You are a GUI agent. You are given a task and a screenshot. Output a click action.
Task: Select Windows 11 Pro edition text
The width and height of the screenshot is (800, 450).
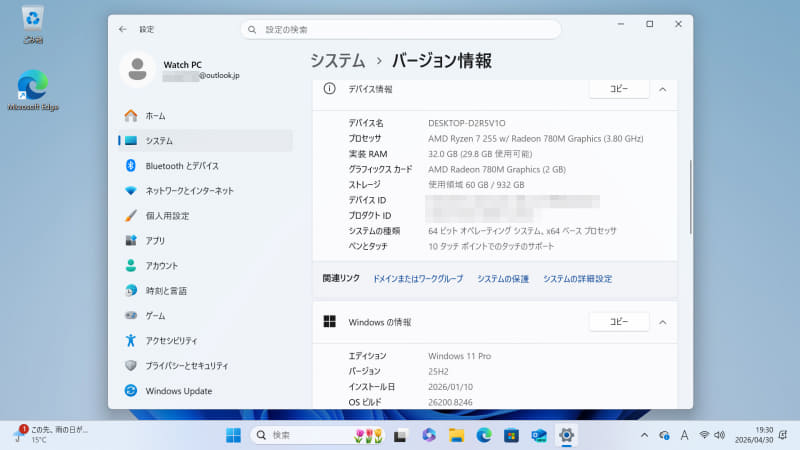click(x=460, y=356)
